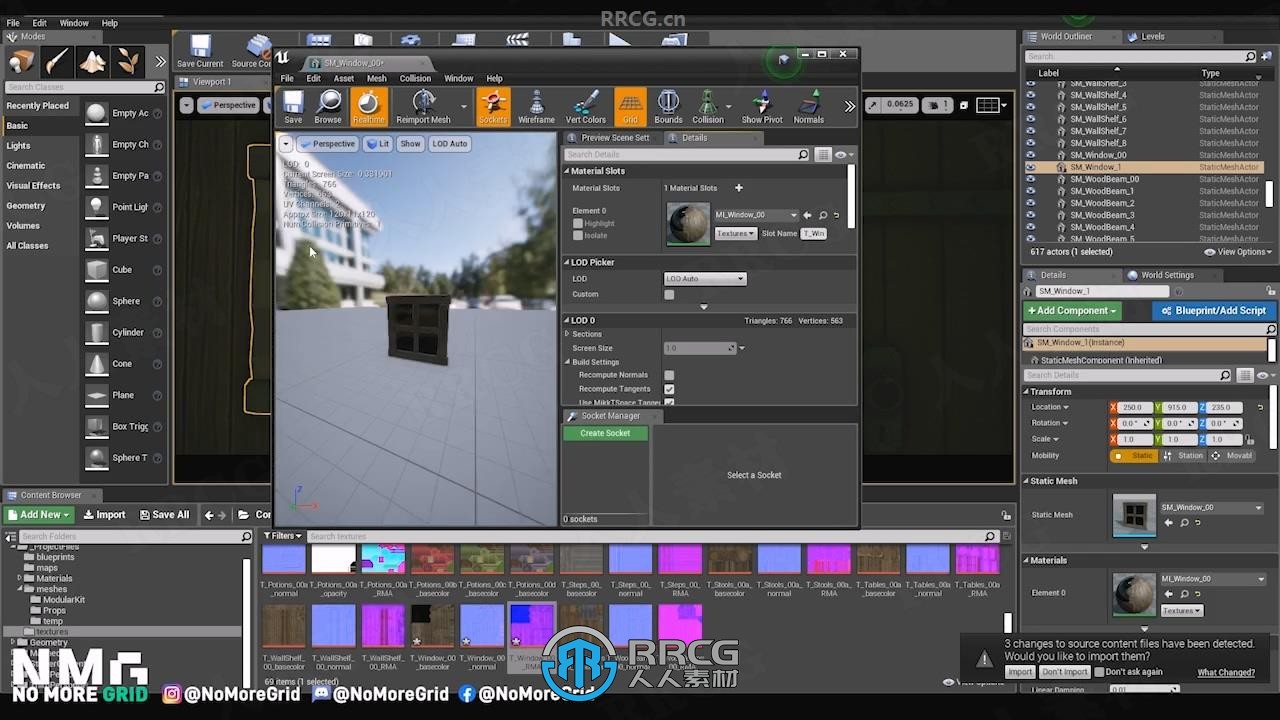Viewport: 1280px width, 720px height.
Task: Lock the scale ratio padlock icon
Action: coord(1248,439)
